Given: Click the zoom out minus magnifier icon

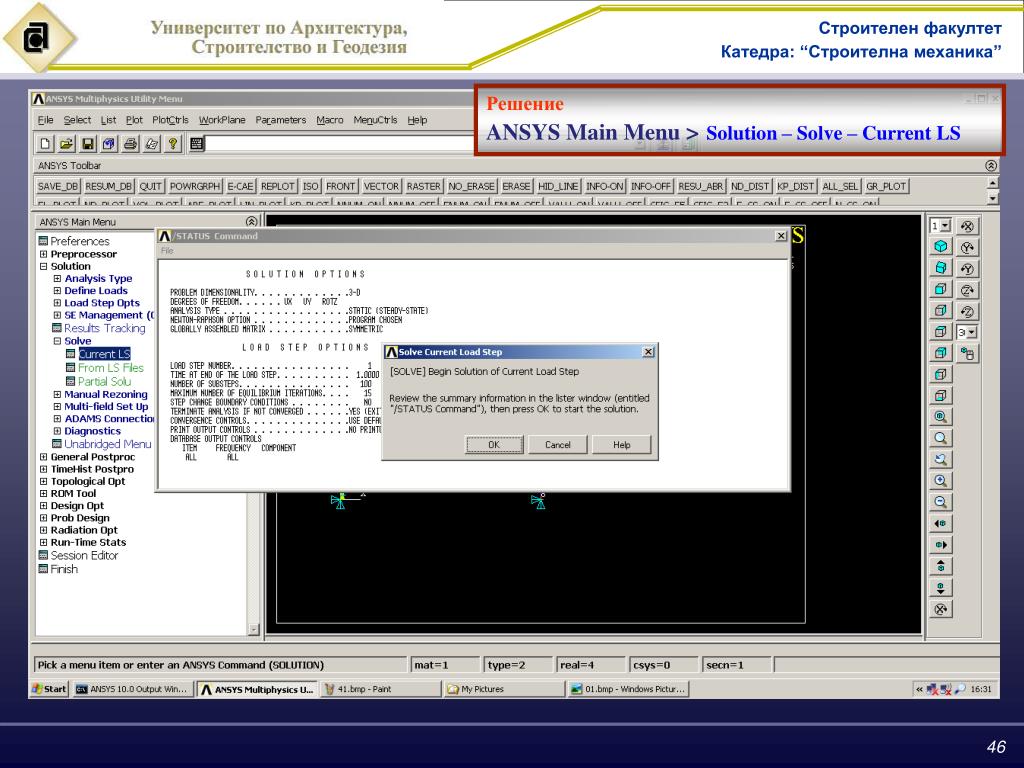Looking at the screenshot, I should coord(940,502).
